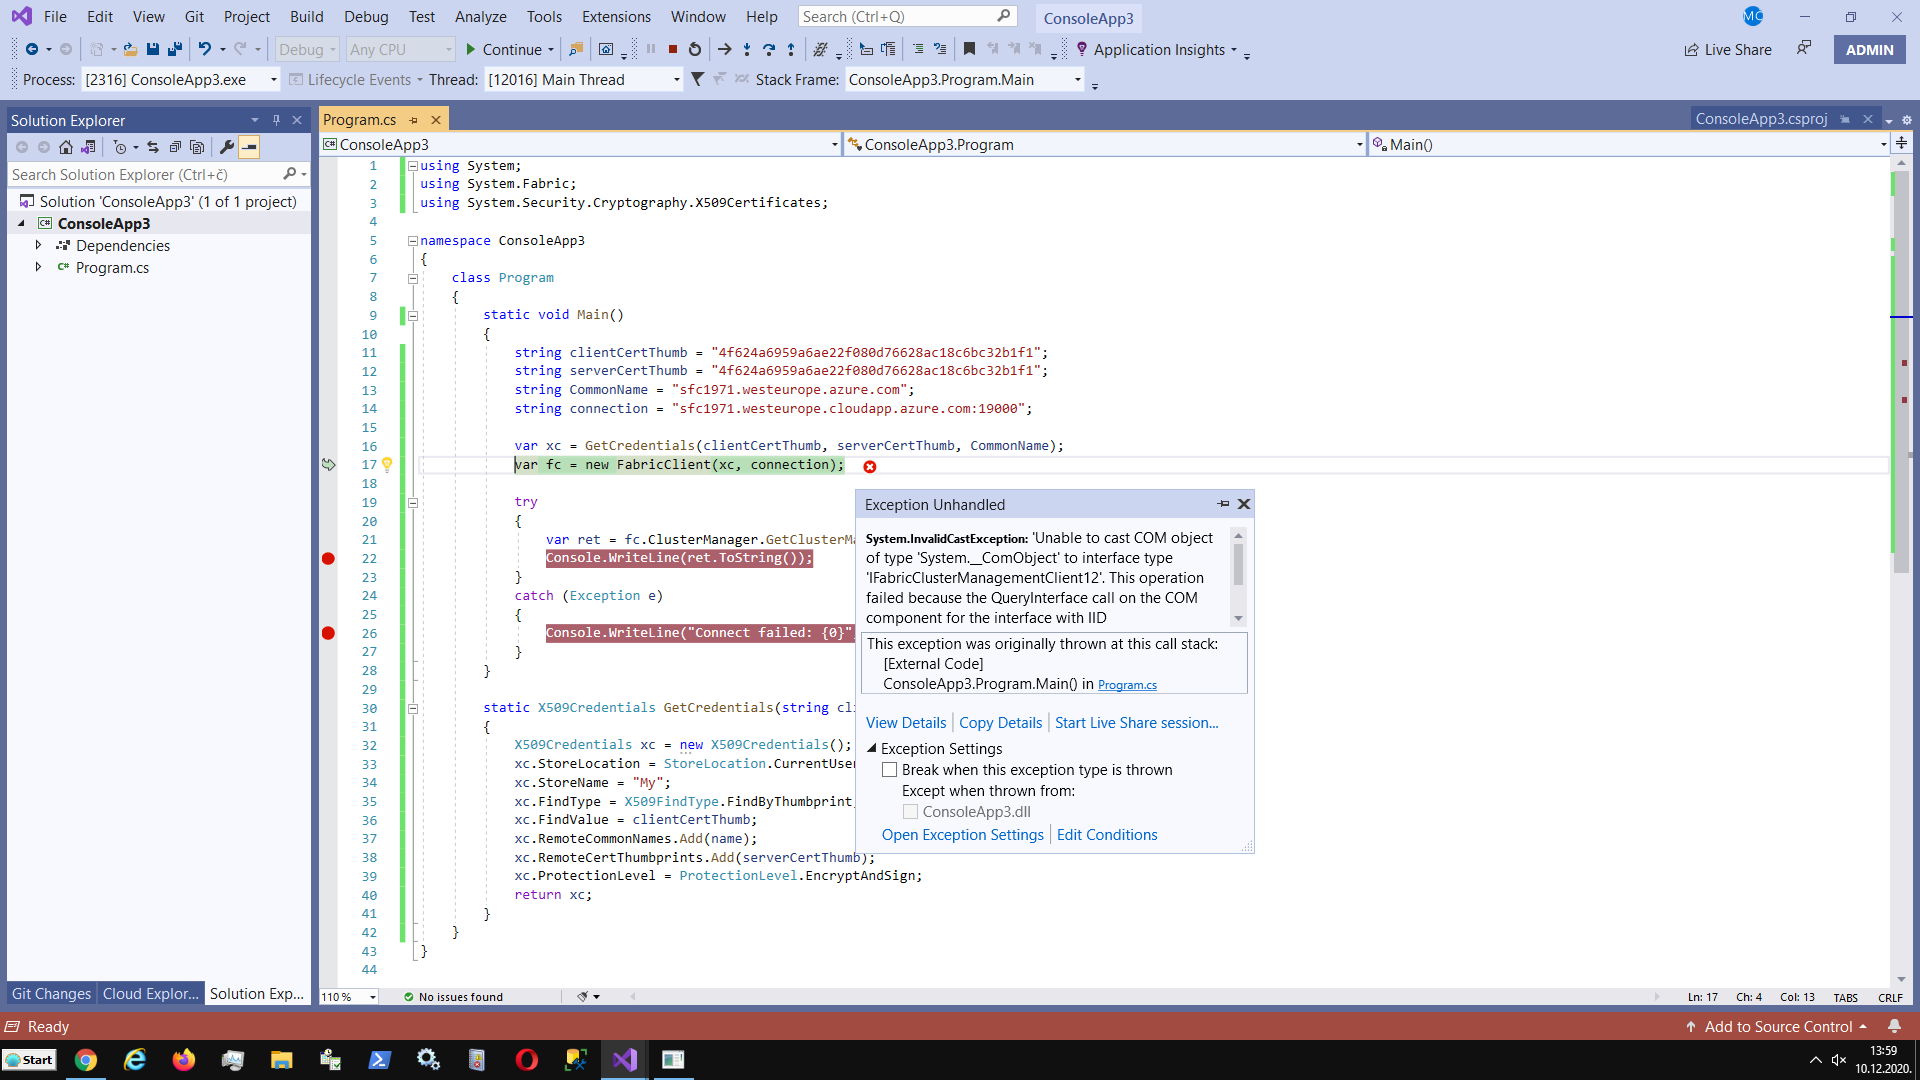
Task: Open Solution Explorer properties with wrench icon
Action: point(227,146)
